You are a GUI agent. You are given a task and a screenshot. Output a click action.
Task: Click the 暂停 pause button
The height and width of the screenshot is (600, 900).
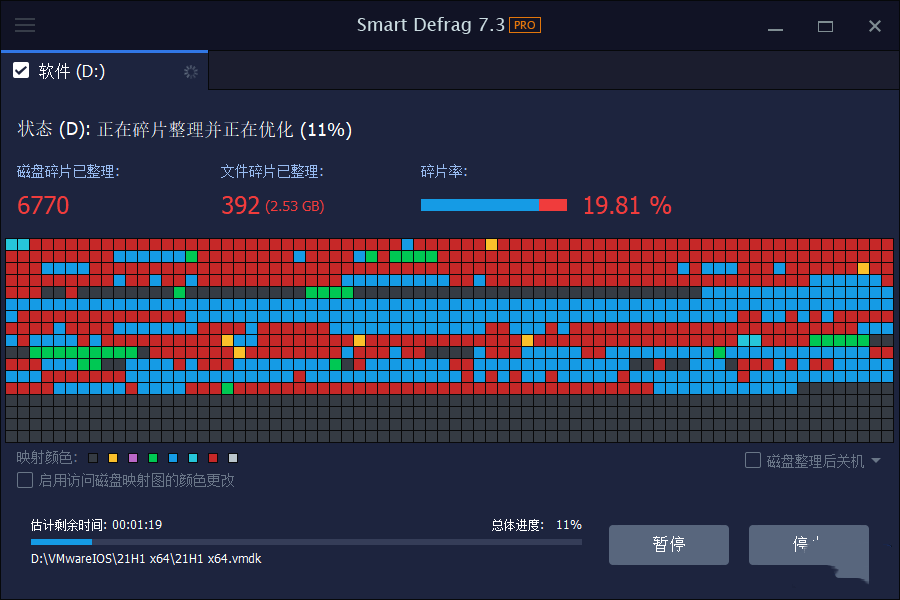(669, 544)
